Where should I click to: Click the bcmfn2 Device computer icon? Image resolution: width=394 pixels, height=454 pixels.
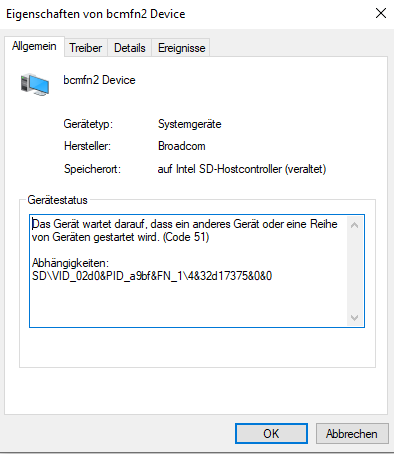point(35,85)
